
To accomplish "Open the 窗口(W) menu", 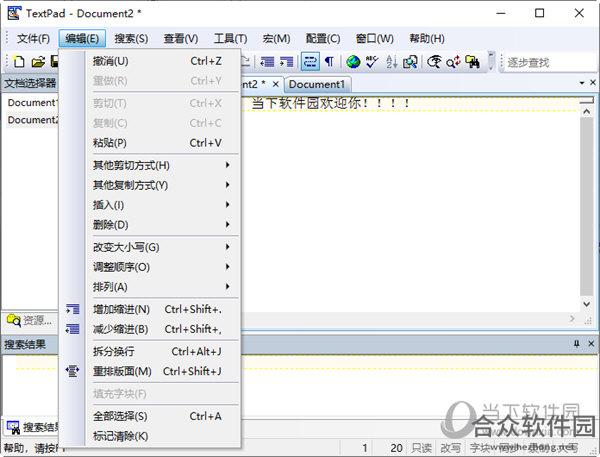I will (375, 39).
